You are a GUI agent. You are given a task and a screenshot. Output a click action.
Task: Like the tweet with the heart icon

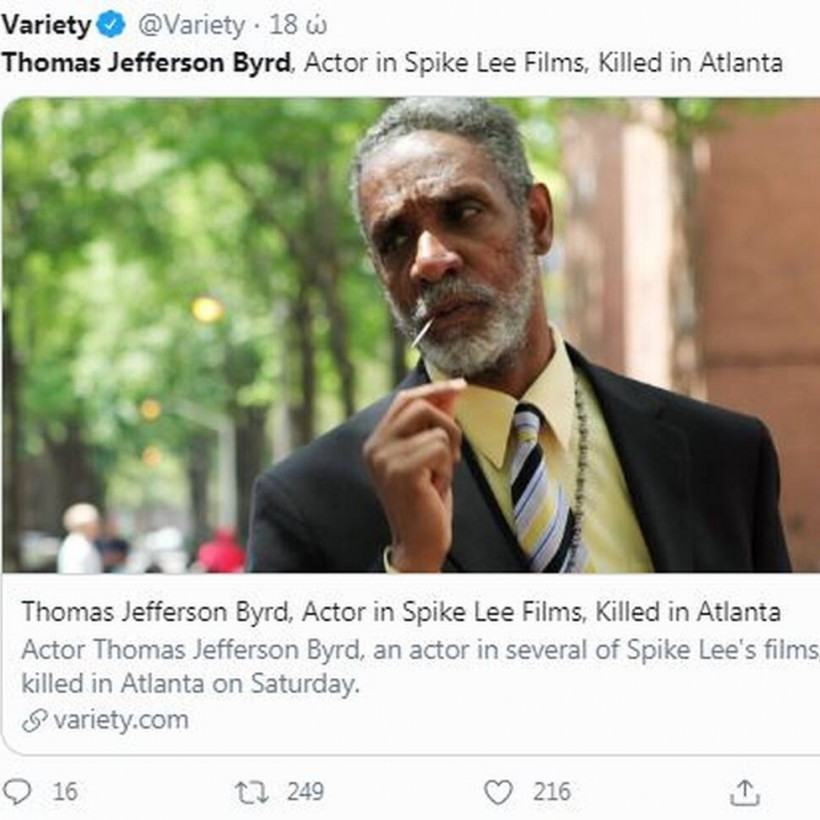coord(498,792)
